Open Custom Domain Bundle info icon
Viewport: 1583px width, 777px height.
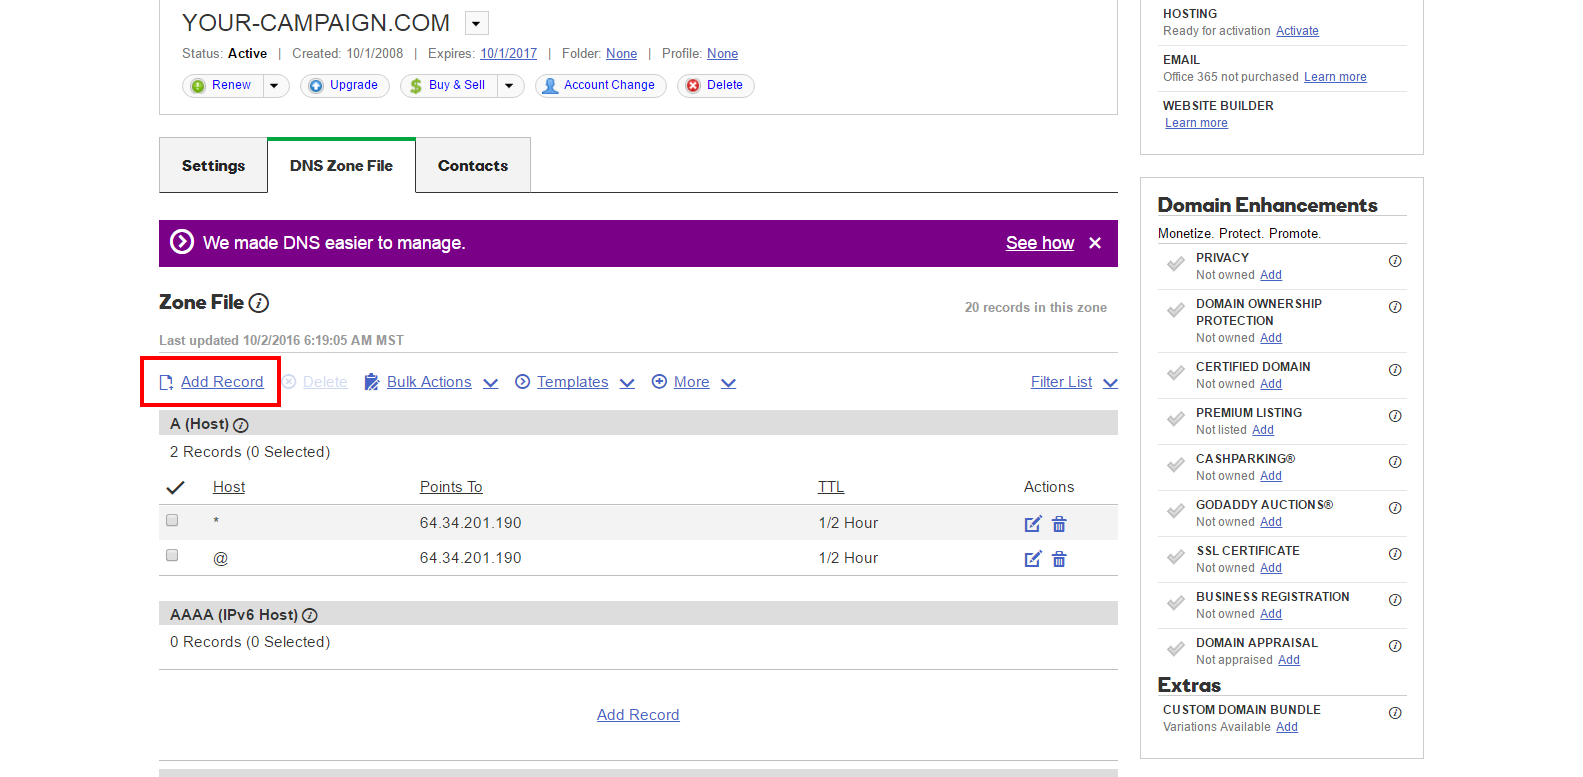pyautogui.click(x=1395, y=713)
